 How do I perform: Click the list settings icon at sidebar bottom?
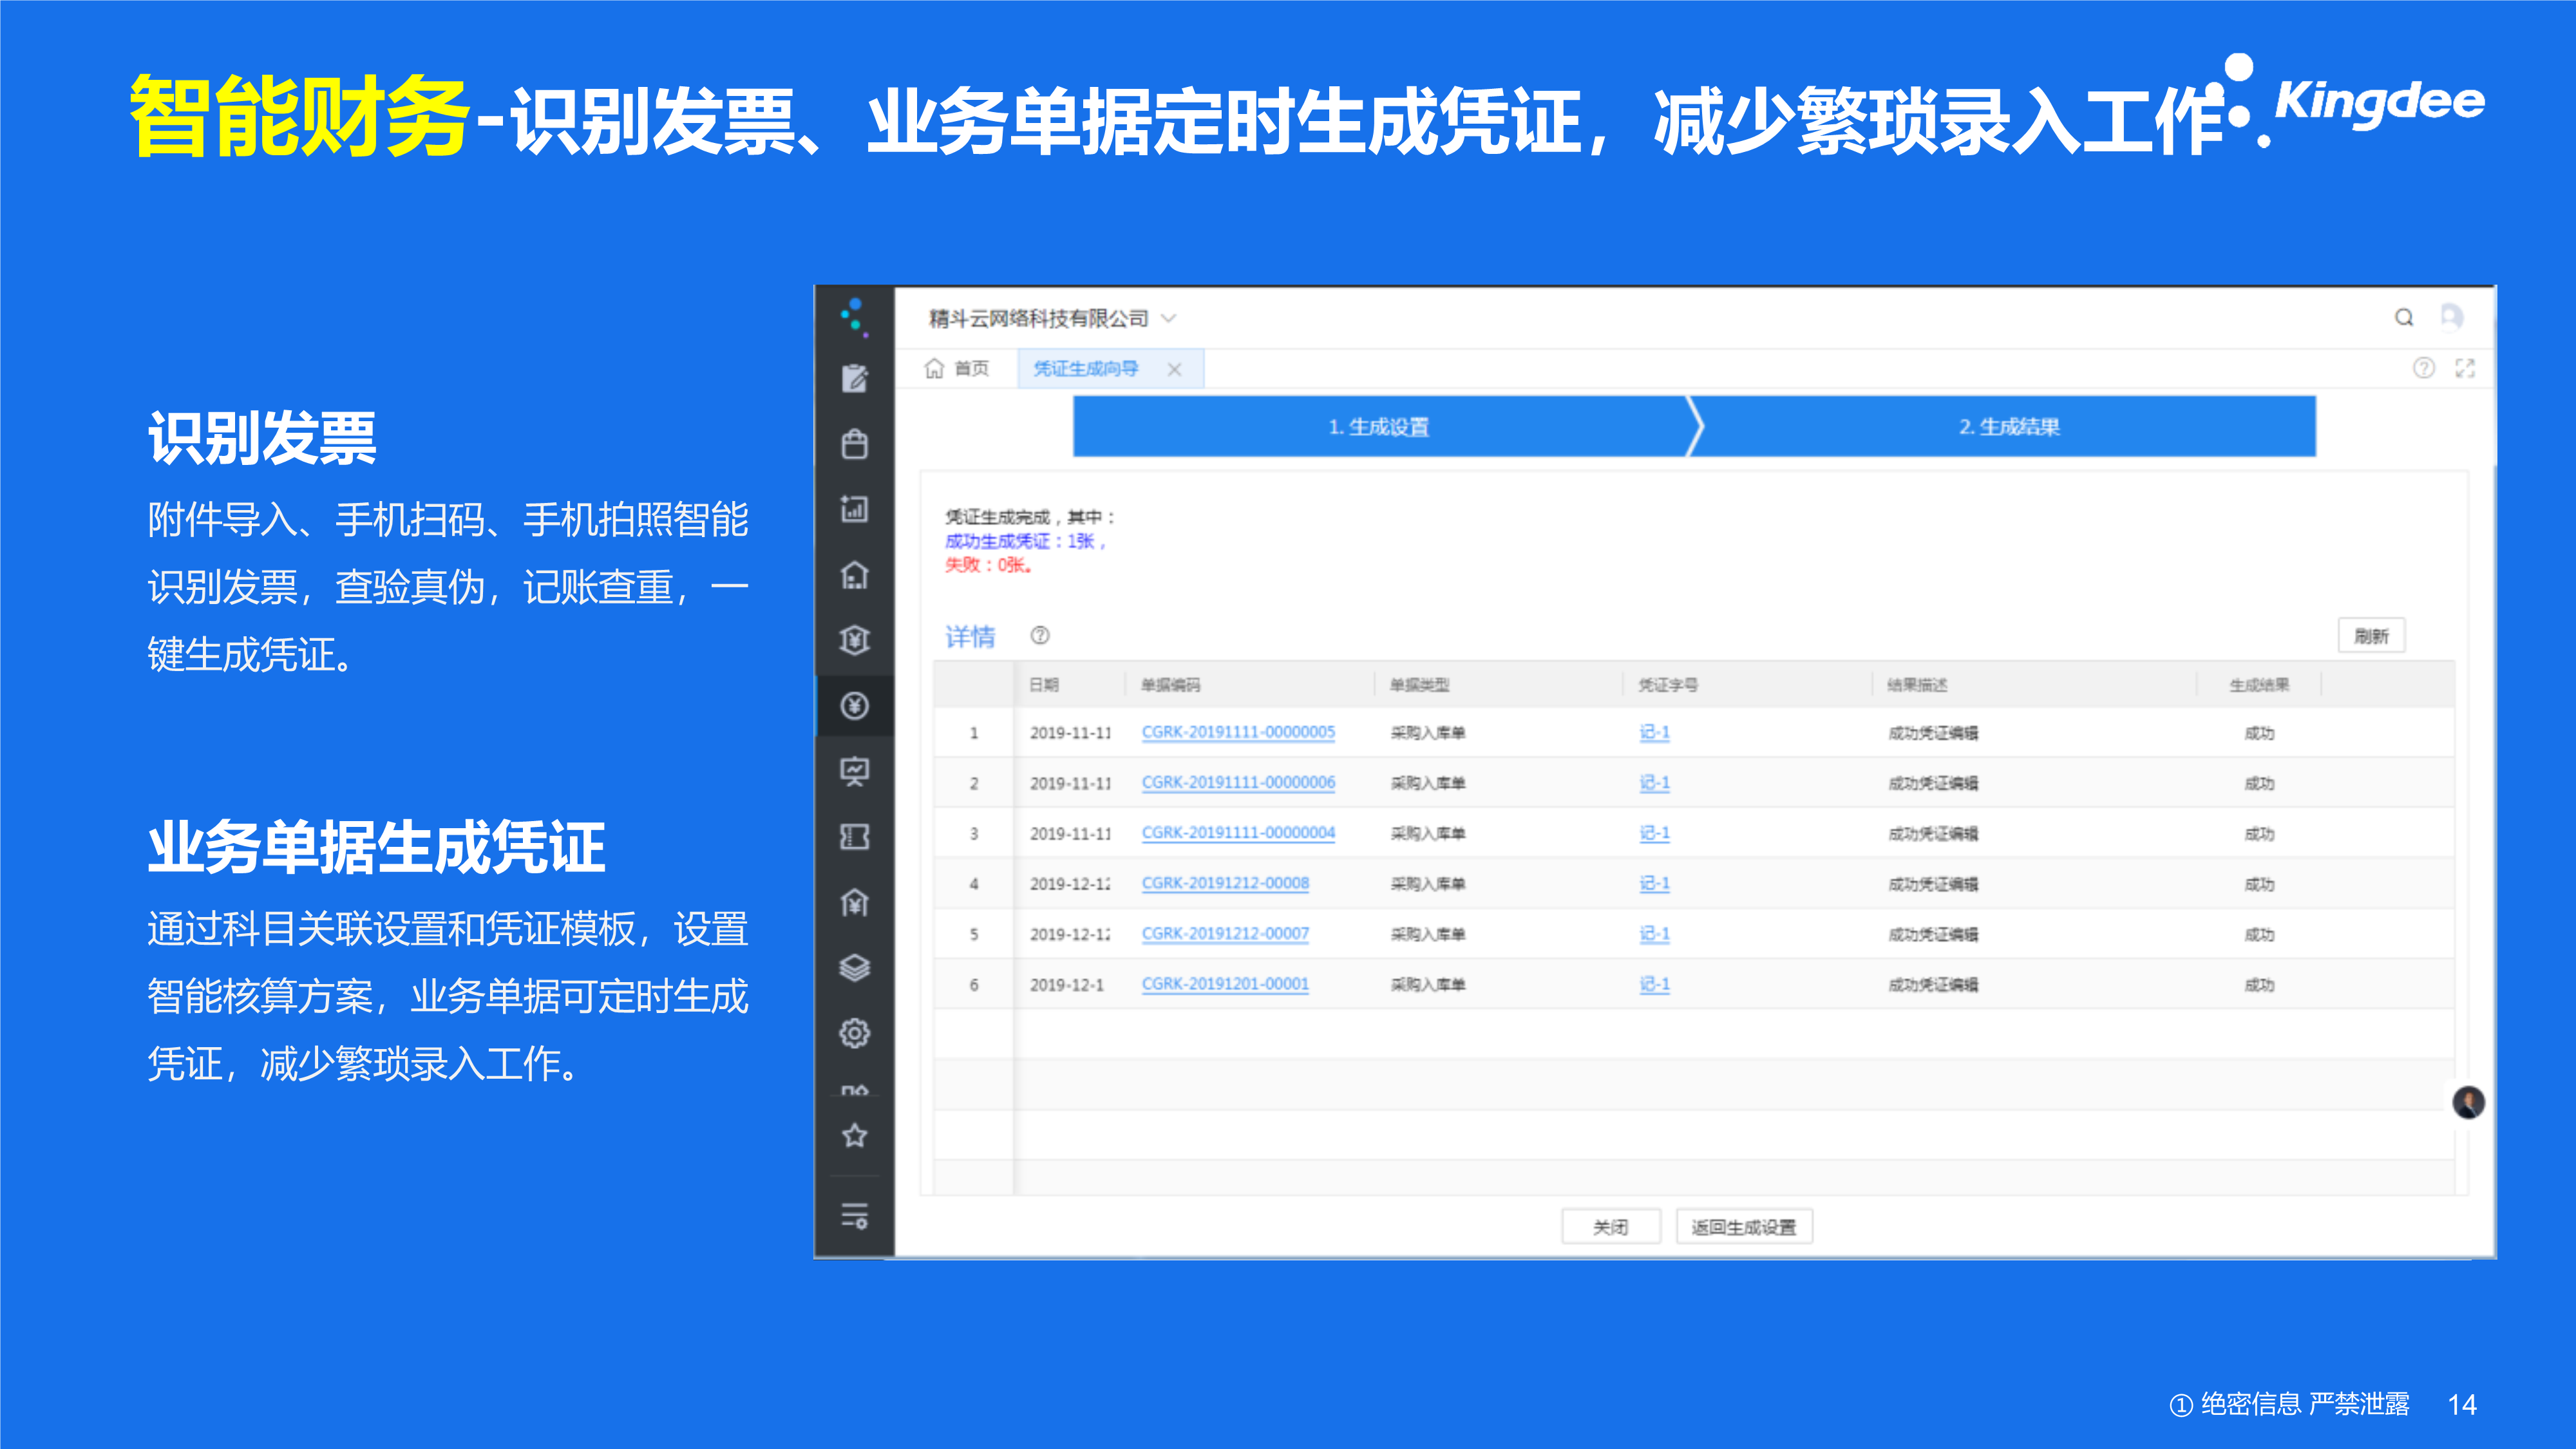[x=854, y=1216]
